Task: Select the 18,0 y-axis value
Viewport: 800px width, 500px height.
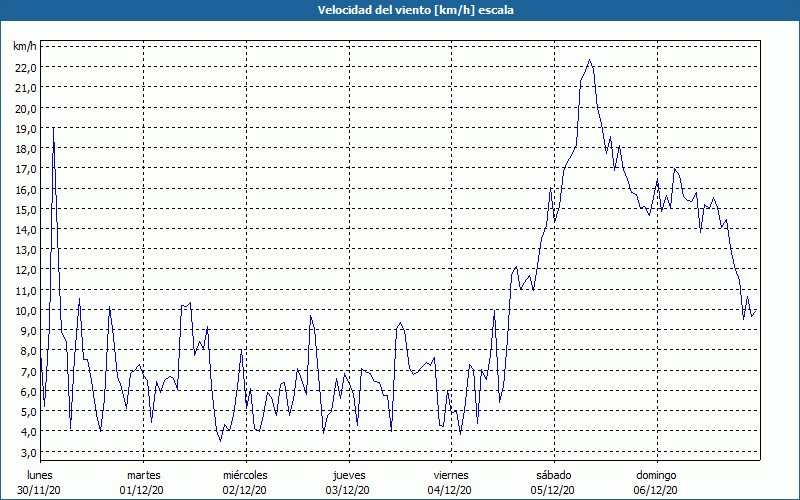Action: tap(27, 148)
